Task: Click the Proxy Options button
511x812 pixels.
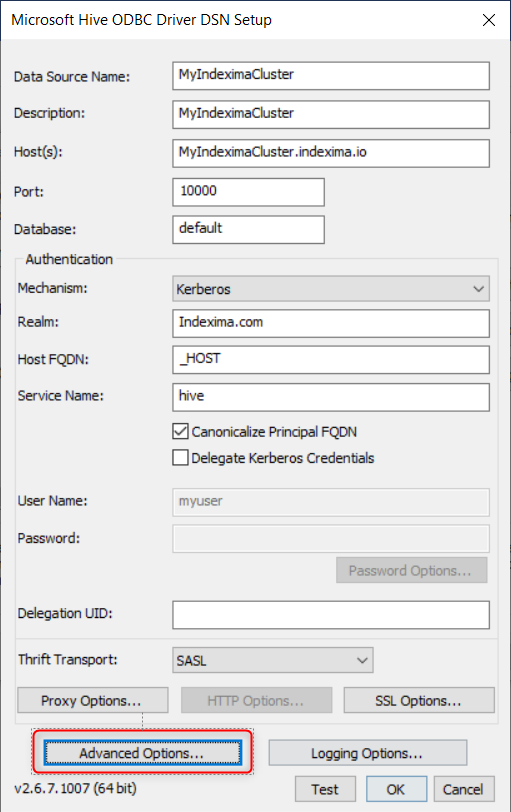Action: (93, 701)
